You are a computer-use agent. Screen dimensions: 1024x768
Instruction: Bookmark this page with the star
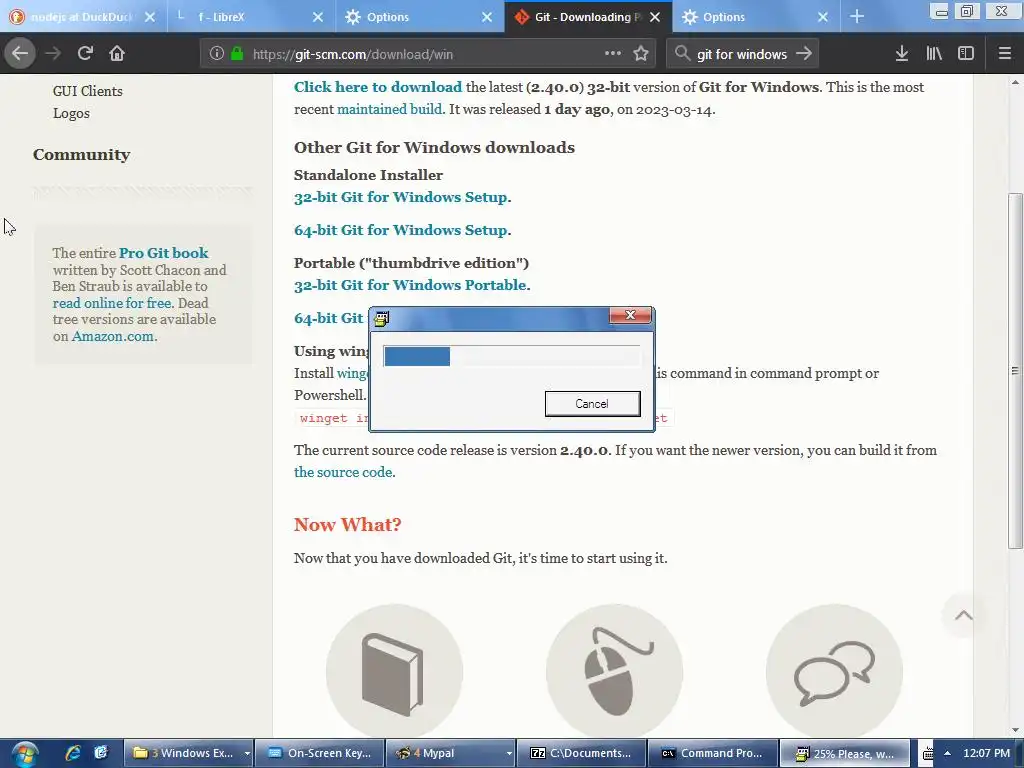641,54
